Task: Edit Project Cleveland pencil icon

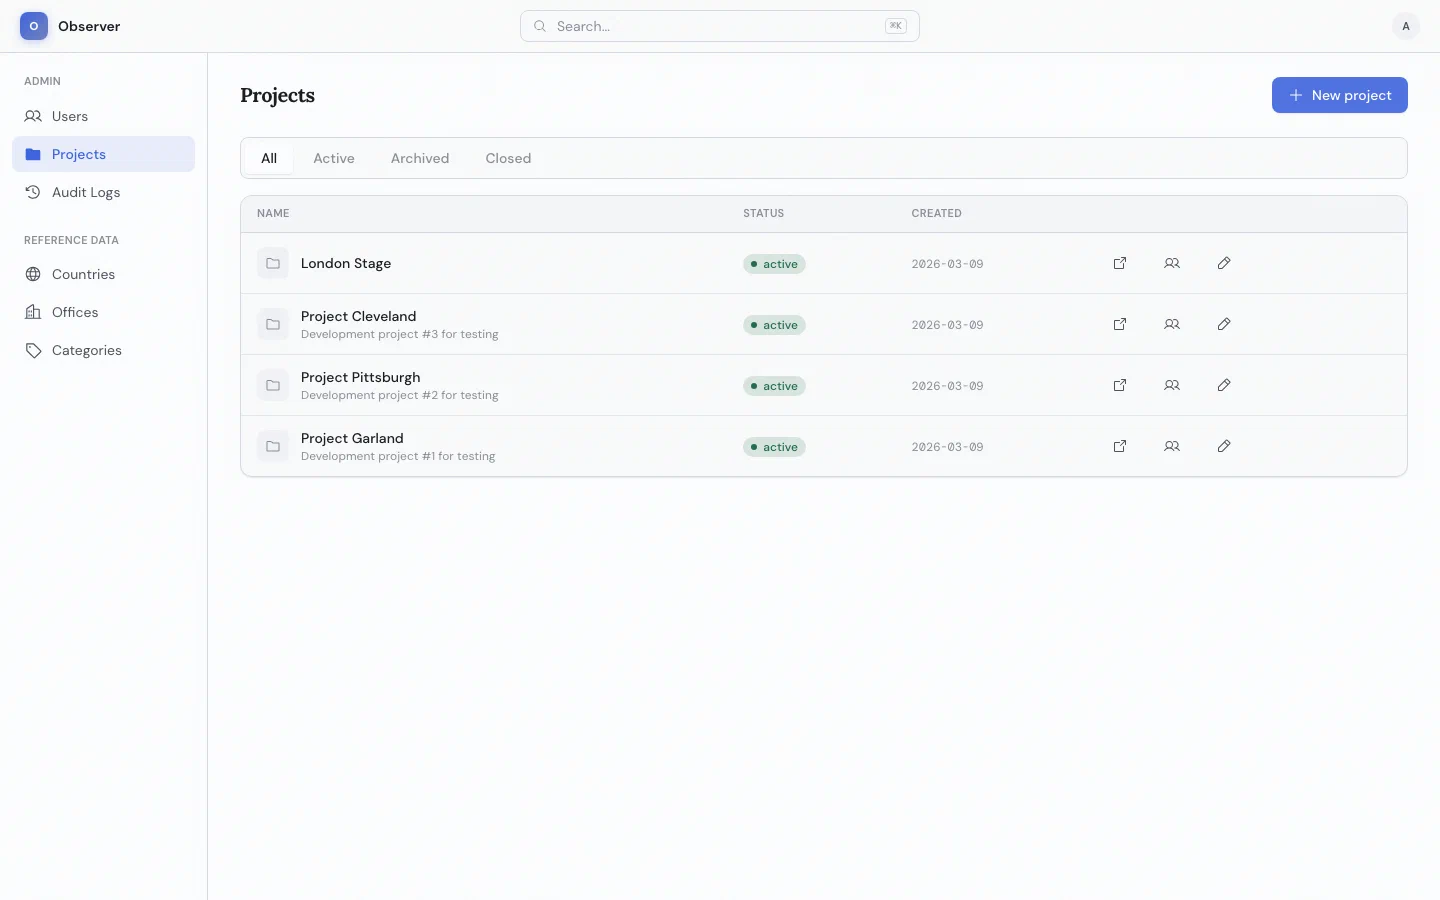Action: pos(1224,324)
